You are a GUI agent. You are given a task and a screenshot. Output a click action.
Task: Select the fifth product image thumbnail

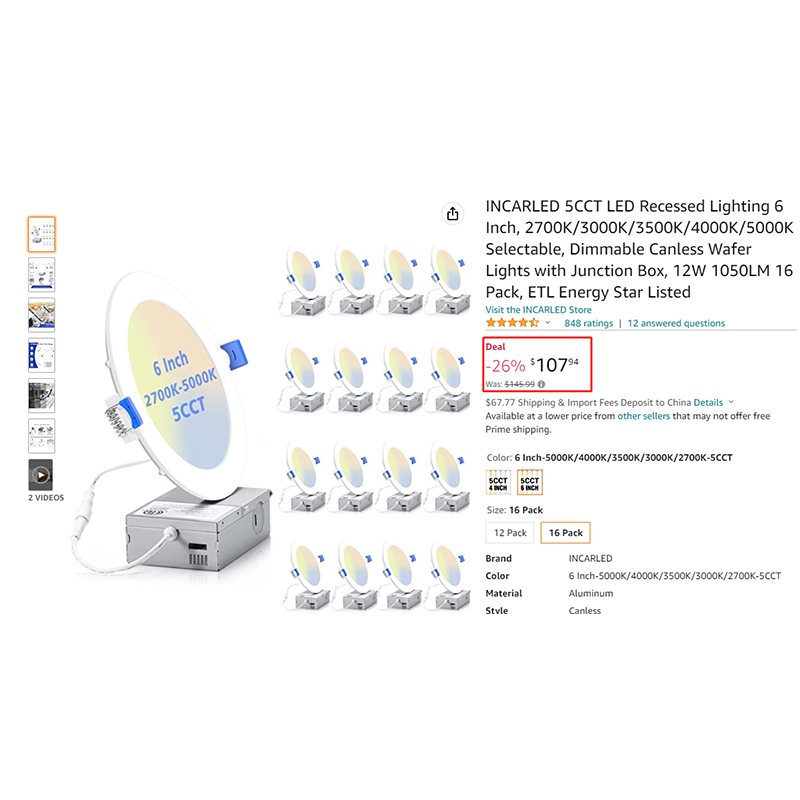tap(42, 395)
